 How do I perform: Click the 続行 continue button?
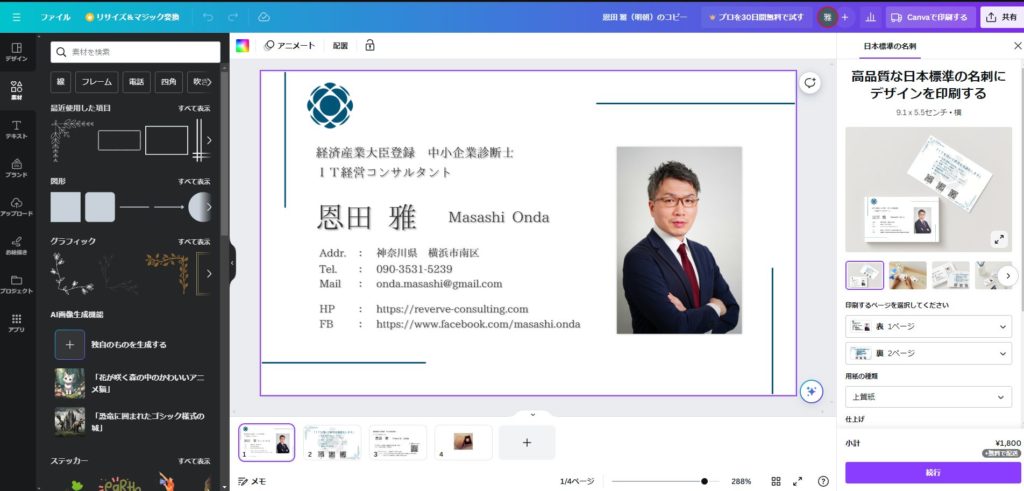coord(932,472)
